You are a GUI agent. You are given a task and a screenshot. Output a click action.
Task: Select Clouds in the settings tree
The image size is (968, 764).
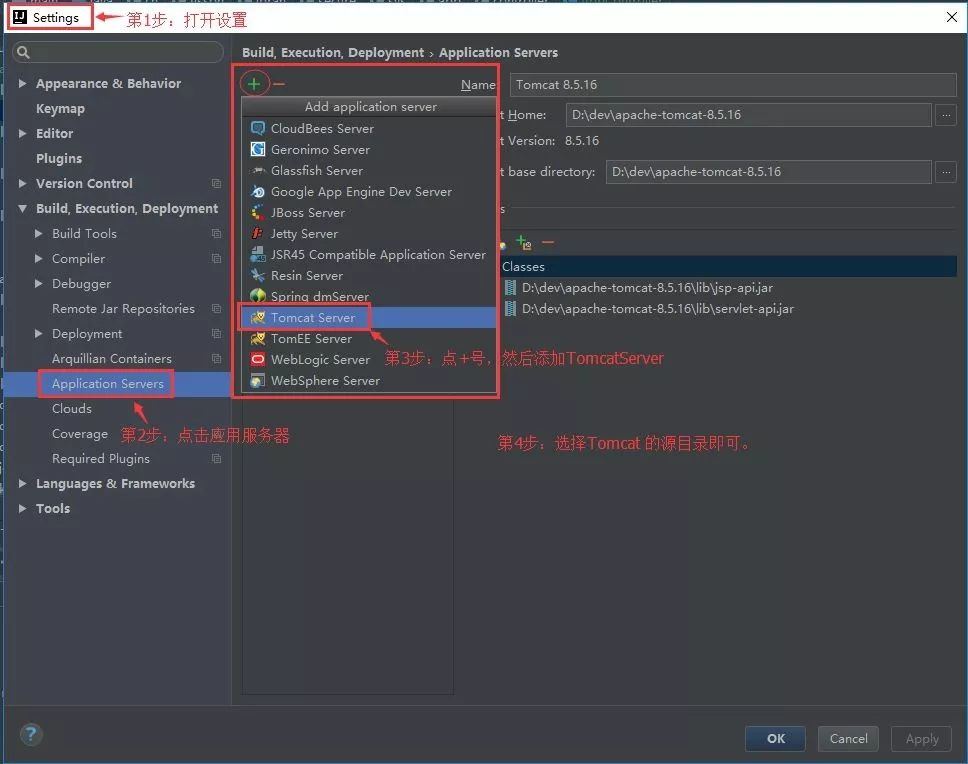coord(71,408)
